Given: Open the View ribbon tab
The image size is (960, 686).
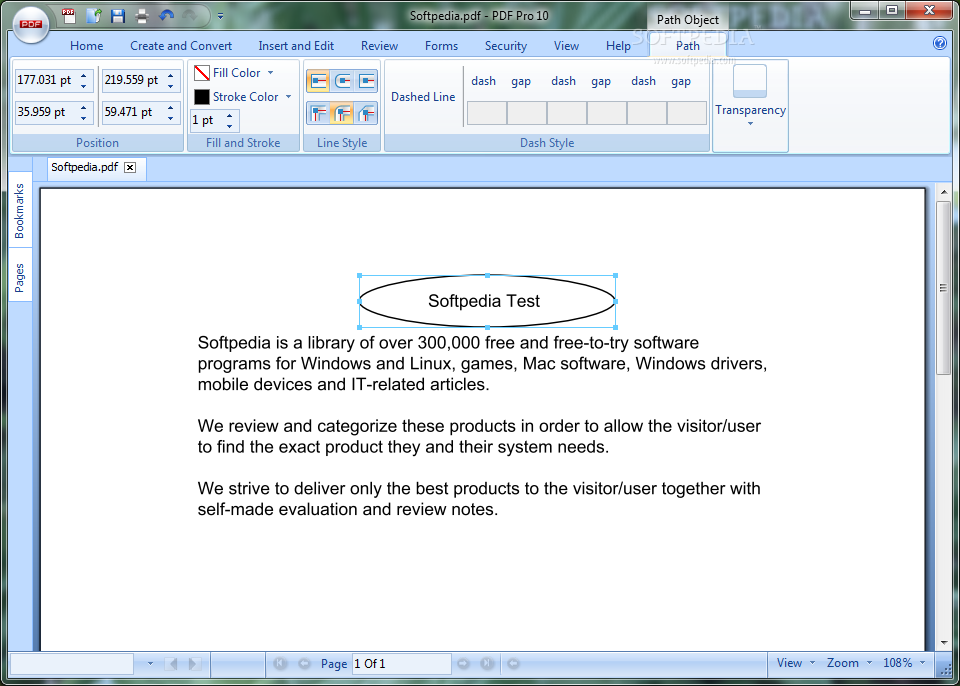Looking at the screenshot, I should [566, 46].
